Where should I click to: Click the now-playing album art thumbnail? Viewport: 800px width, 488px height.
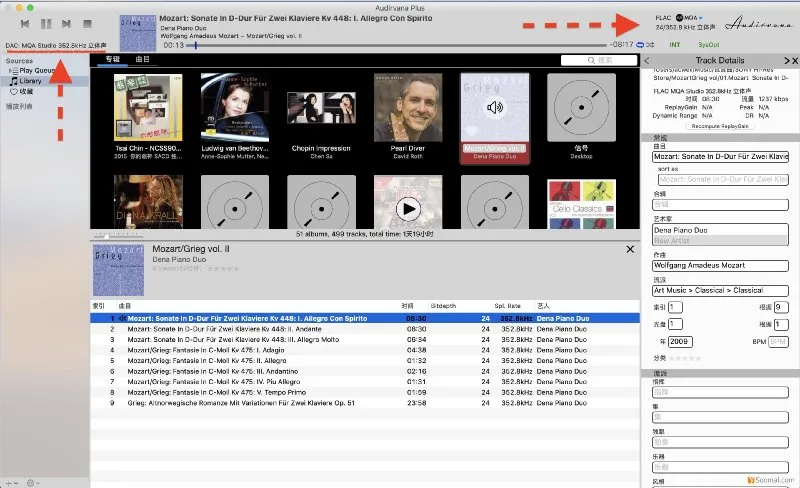[x=138, y=33]
